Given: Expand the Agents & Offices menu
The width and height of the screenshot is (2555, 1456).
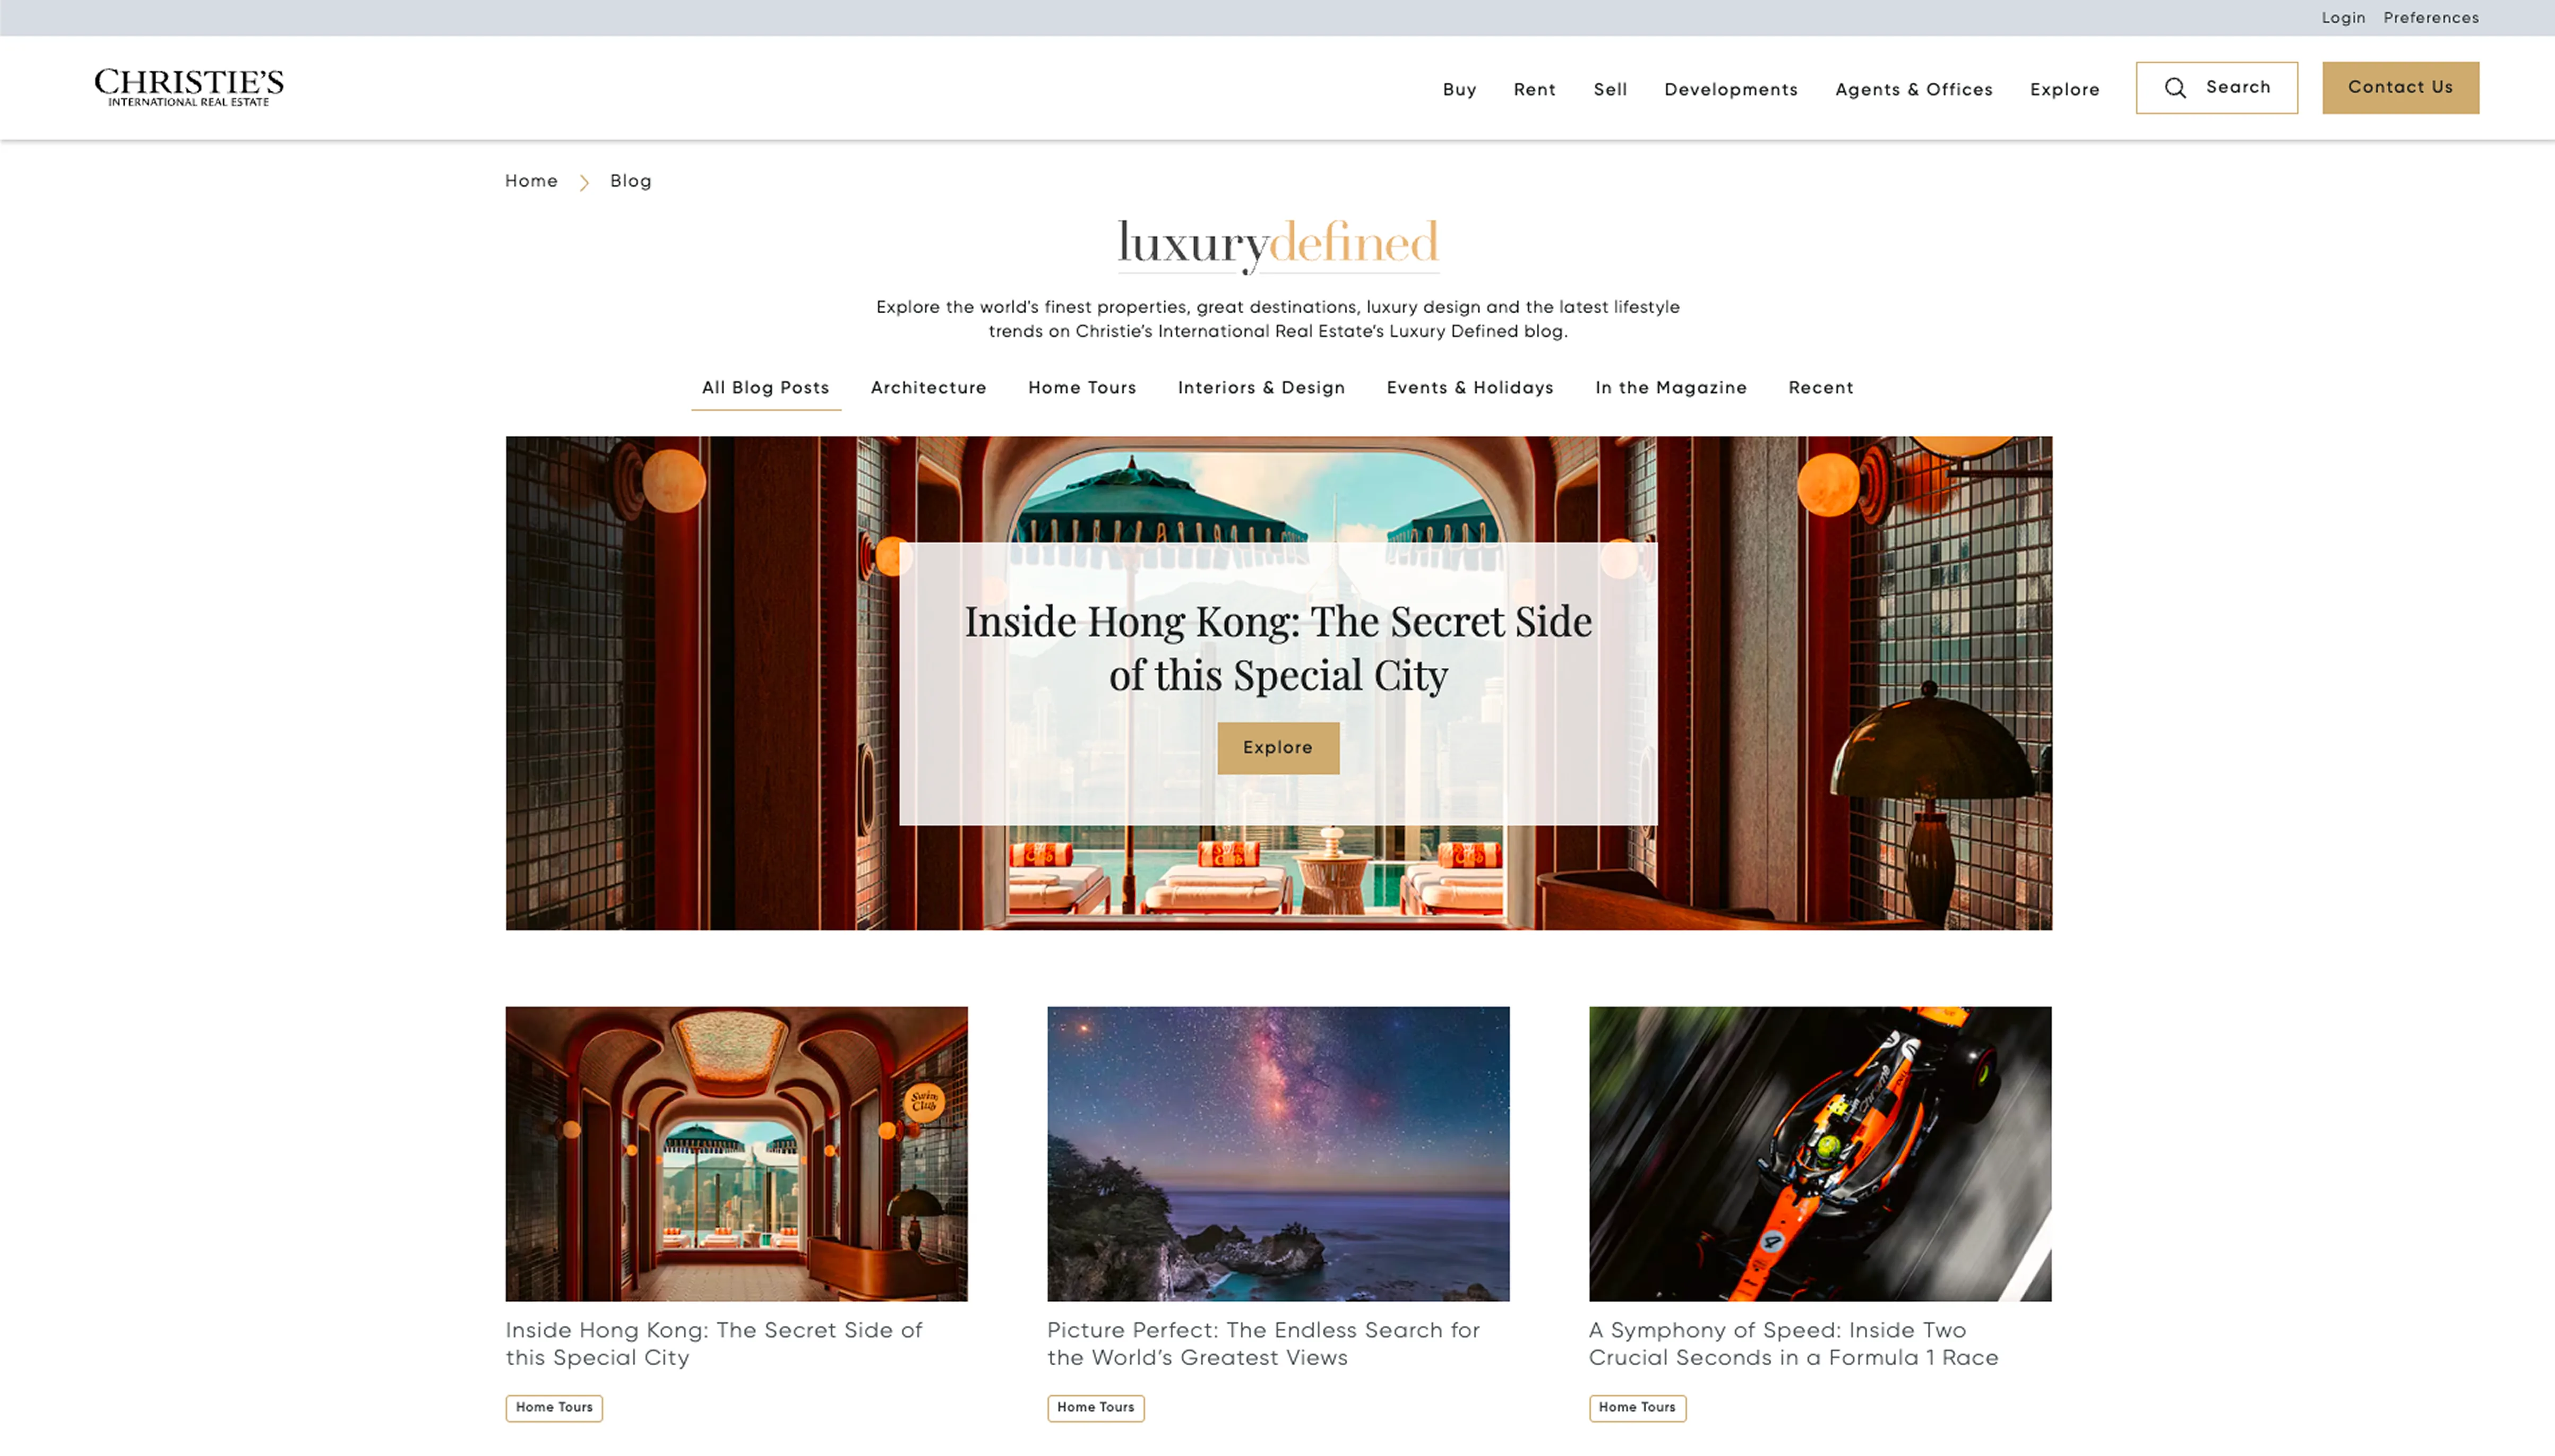Looking at the screenshot, I should pyautogui.click(x=1913, y=90).
